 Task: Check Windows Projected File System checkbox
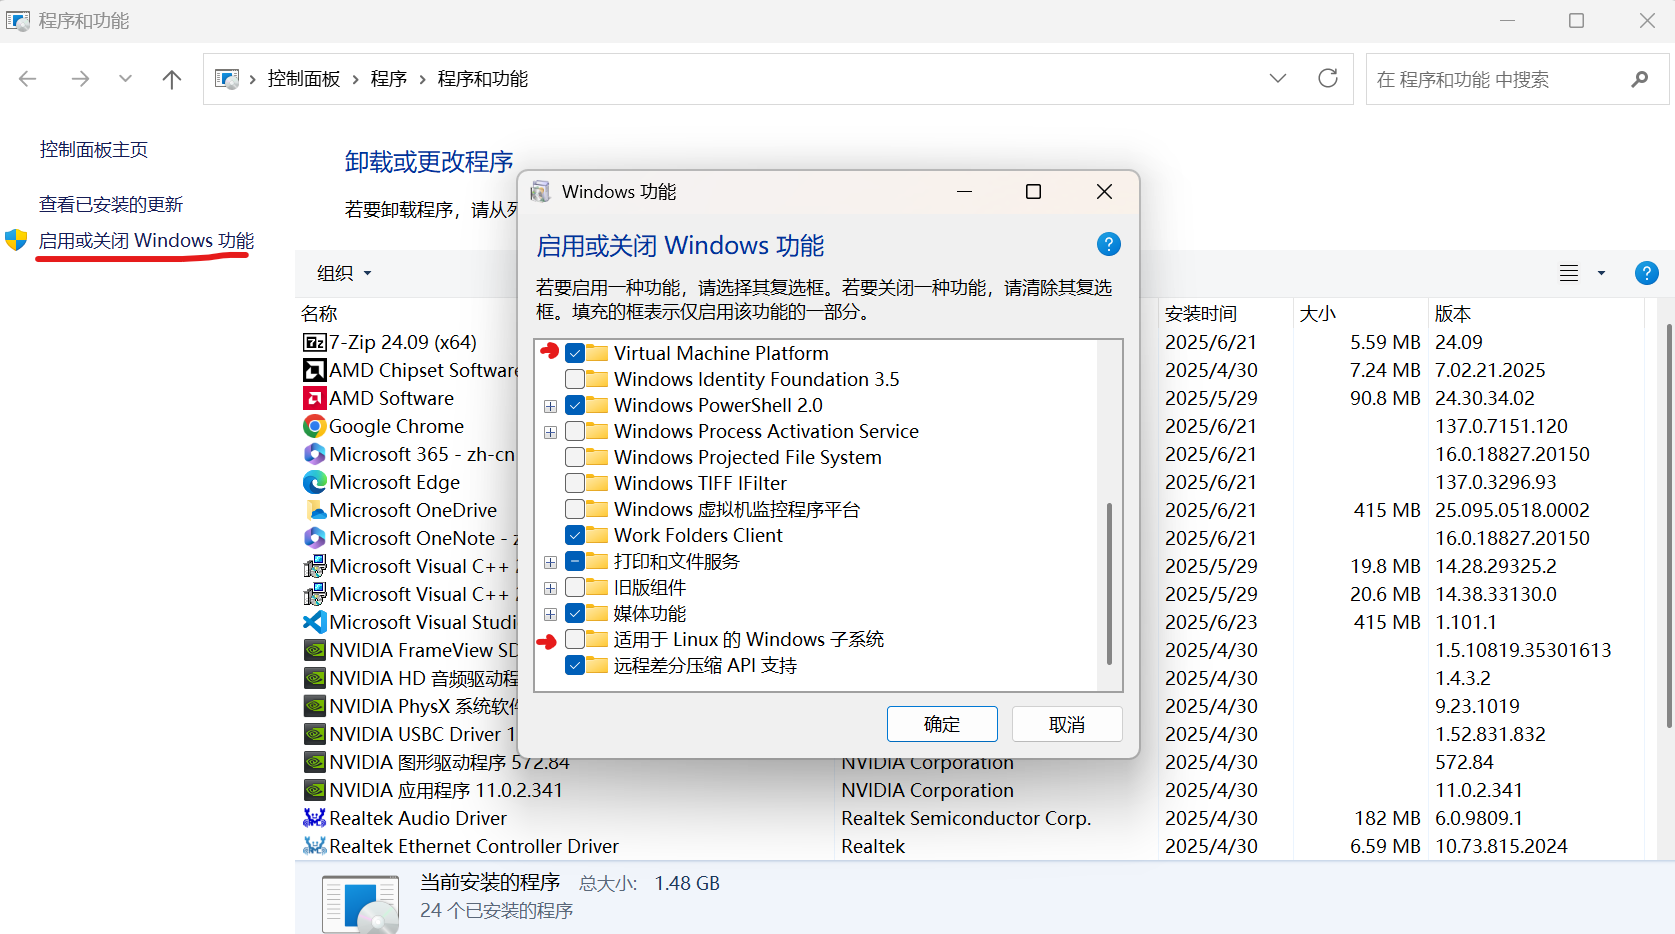(575, 457)
